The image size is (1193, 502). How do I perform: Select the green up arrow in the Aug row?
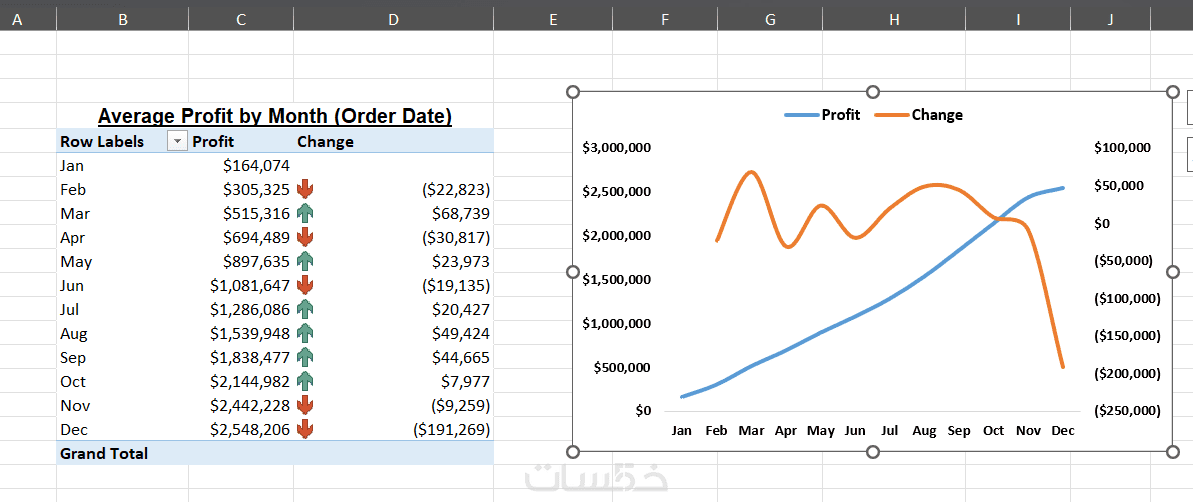[x=306, y=334]
